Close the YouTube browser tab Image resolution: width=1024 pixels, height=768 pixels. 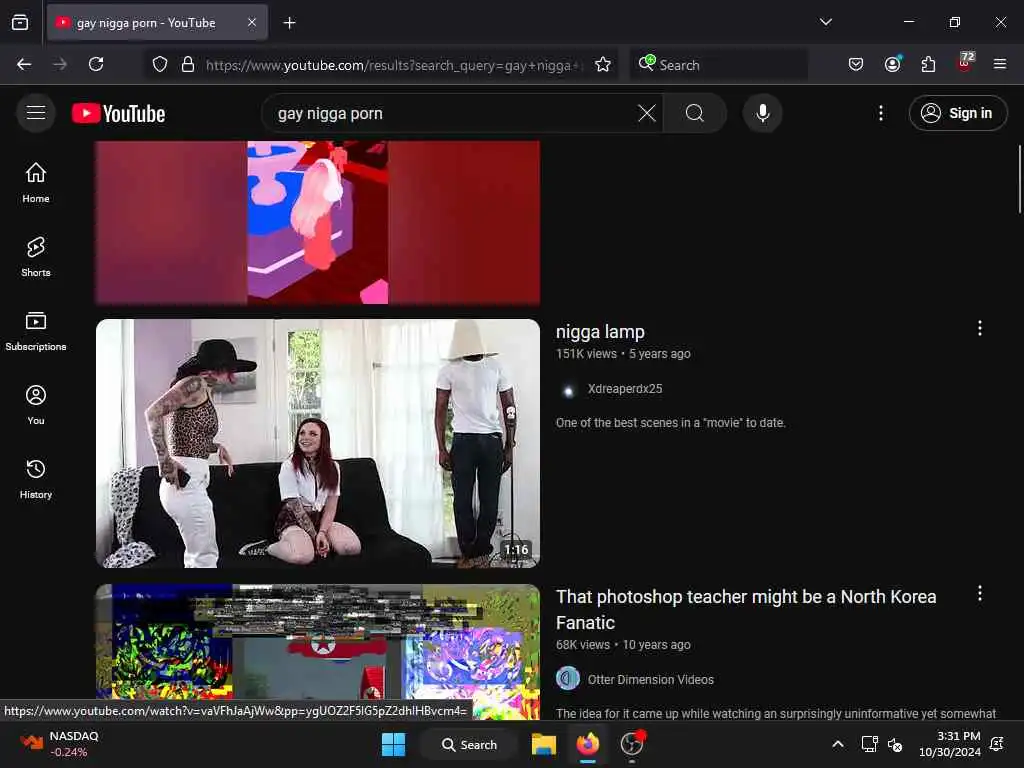coord(252,22)
